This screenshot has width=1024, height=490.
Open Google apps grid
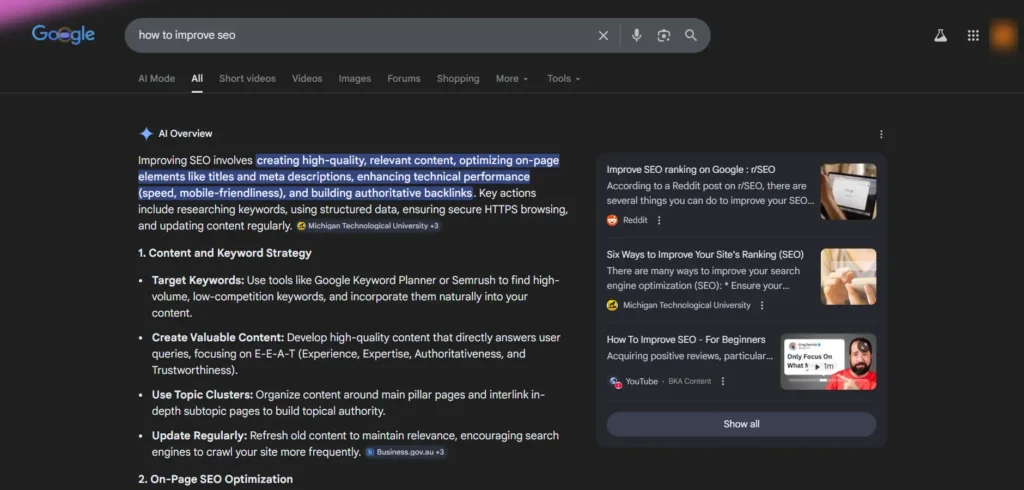pyautogui.click(x=973, y=35)
